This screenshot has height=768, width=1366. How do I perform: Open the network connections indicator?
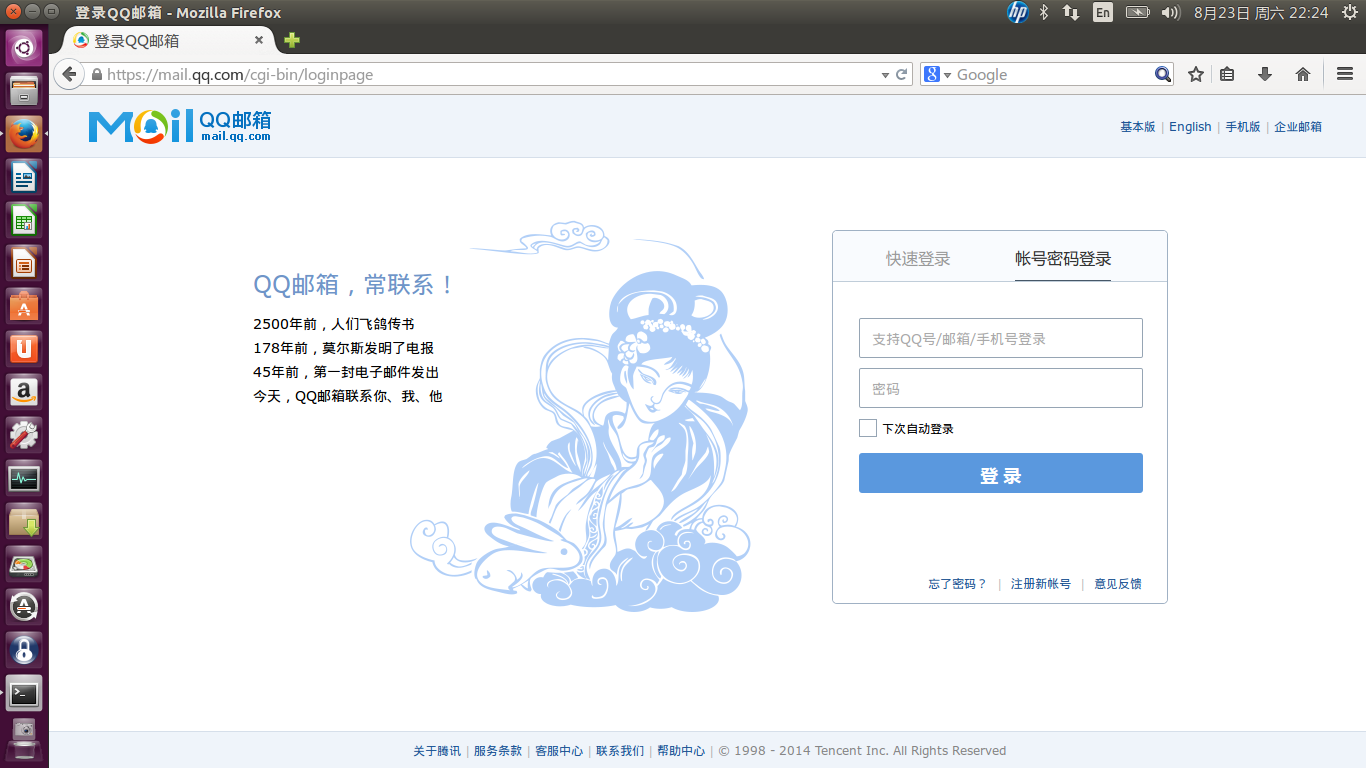pos(1071,12)
